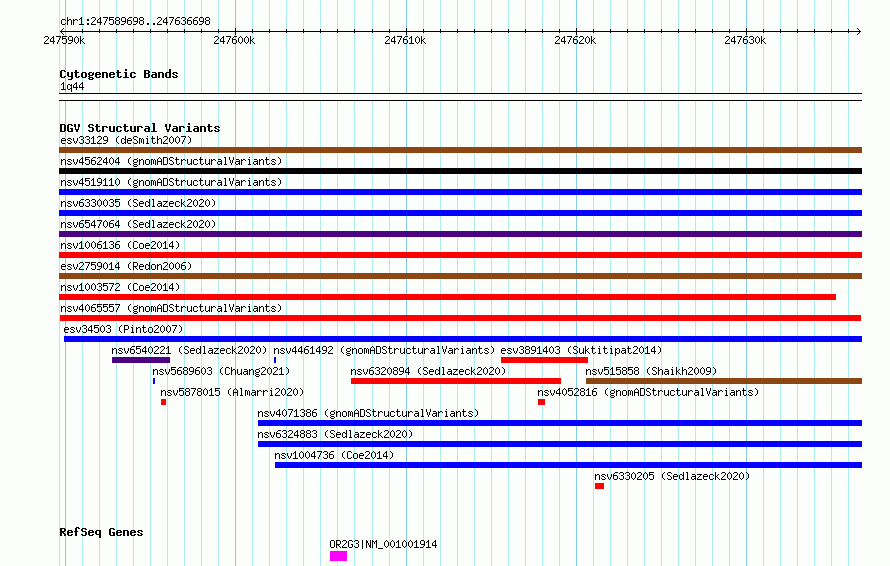Click the nsv1004736 (Coe2014) label
Viewport: 890px width, 566px height.
pos(334,455)
